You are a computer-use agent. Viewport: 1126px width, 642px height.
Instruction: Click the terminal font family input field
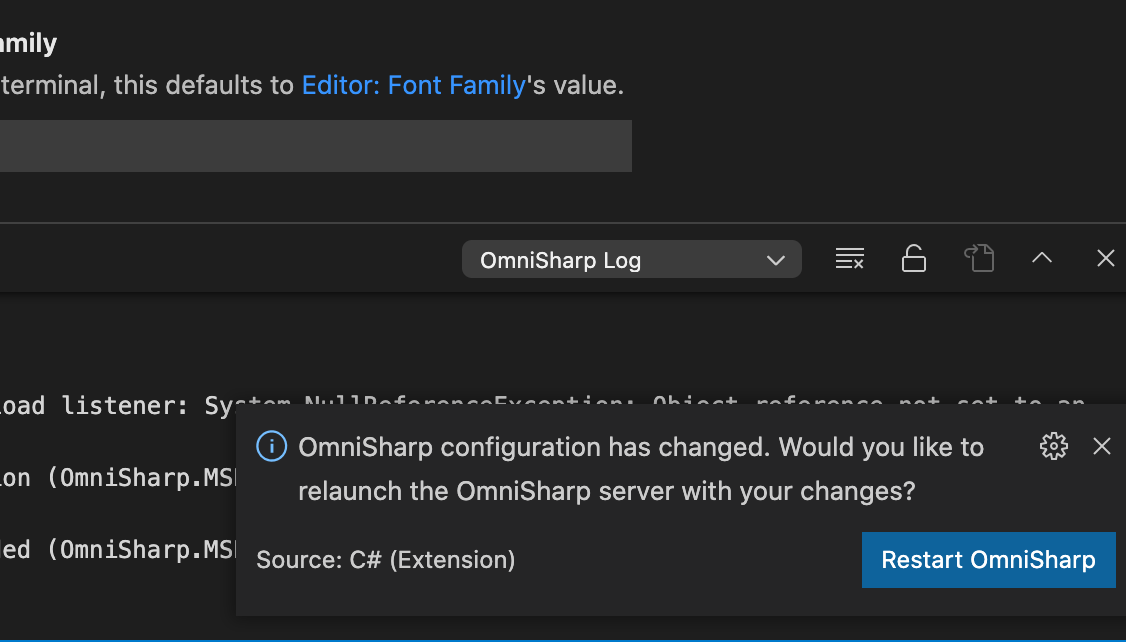316,146
